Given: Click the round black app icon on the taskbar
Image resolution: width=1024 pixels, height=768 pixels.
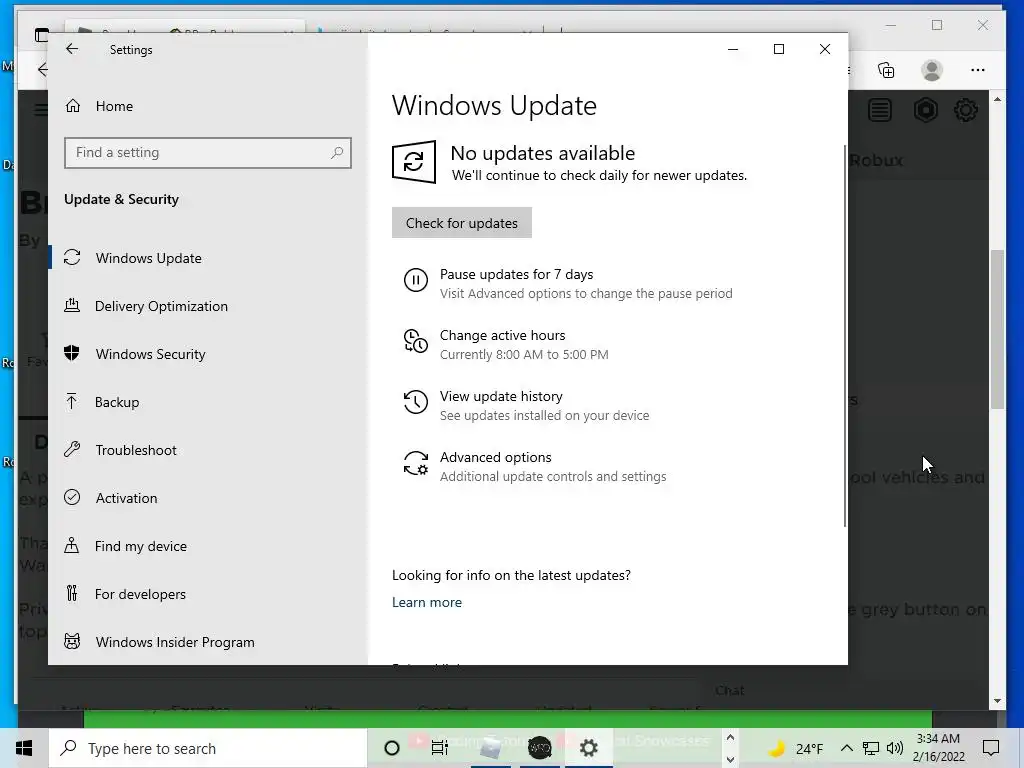Looking at the screenshot, I should [x=539, y=748].
